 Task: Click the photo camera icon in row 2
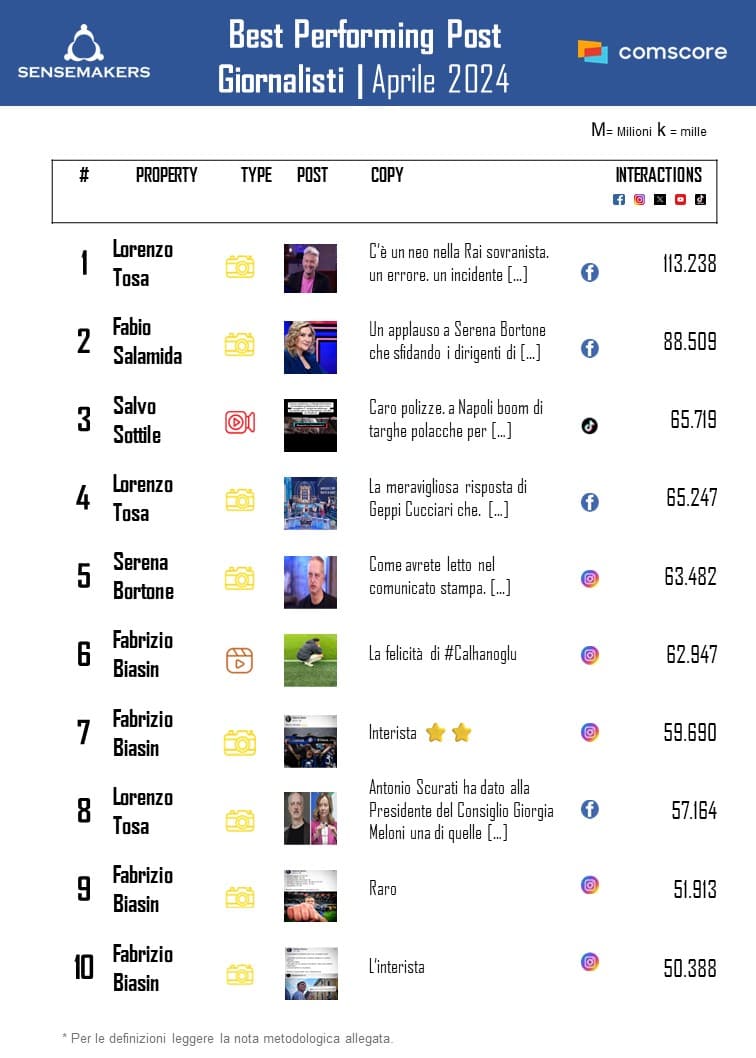pyautogui.click(x=239, y=345)
